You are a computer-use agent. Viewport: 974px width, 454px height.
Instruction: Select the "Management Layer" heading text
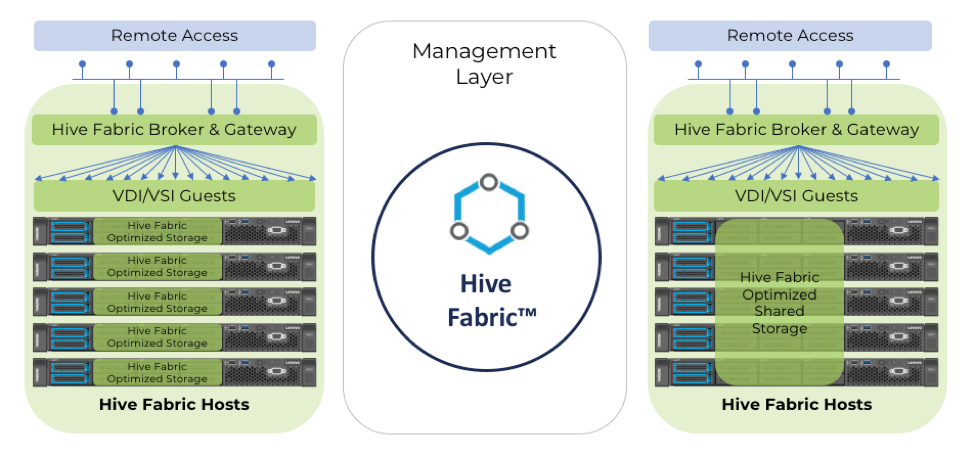click(x=485, y=64)
